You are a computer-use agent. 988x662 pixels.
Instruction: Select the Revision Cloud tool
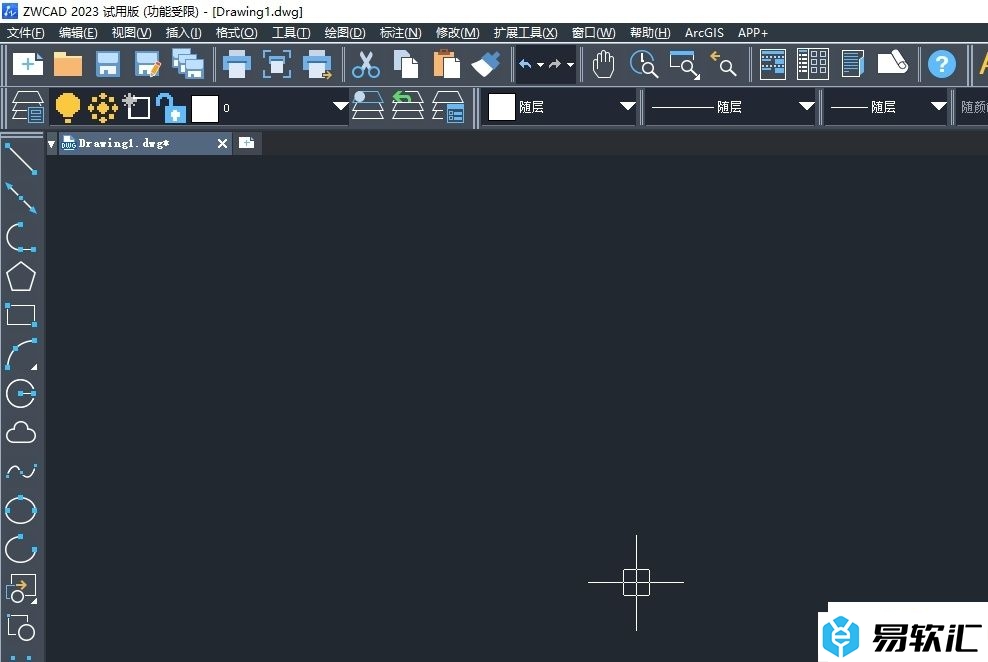21,433
